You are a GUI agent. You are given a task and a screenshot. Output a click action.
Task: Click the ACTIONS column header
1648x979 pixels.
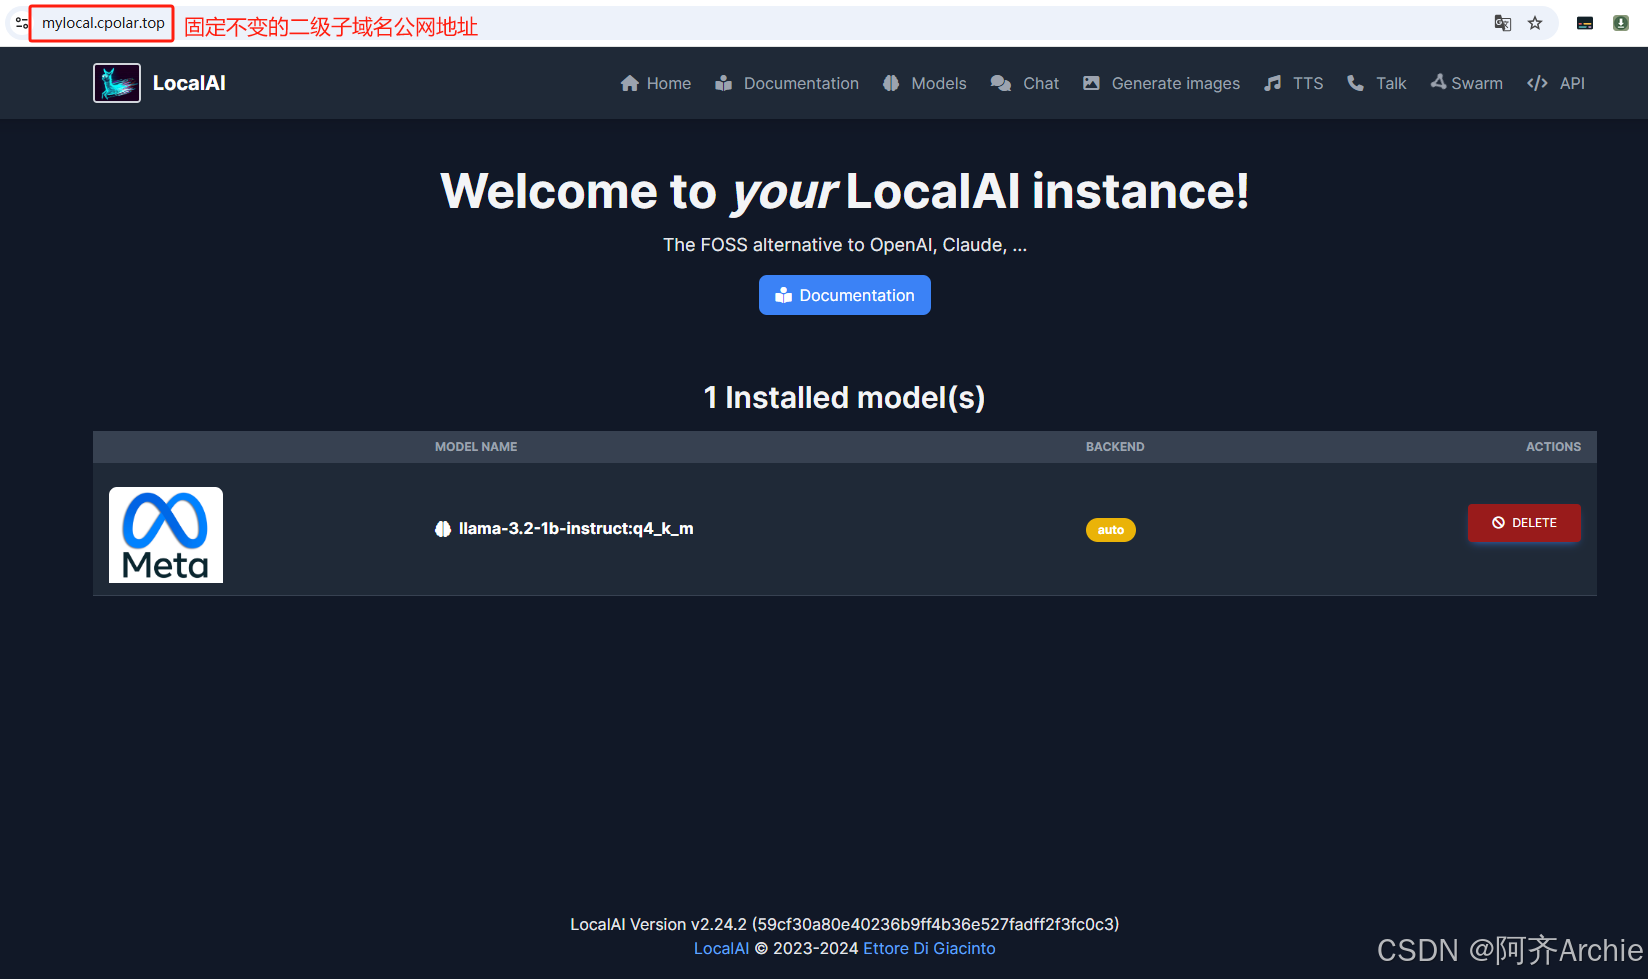(1553, 447)
